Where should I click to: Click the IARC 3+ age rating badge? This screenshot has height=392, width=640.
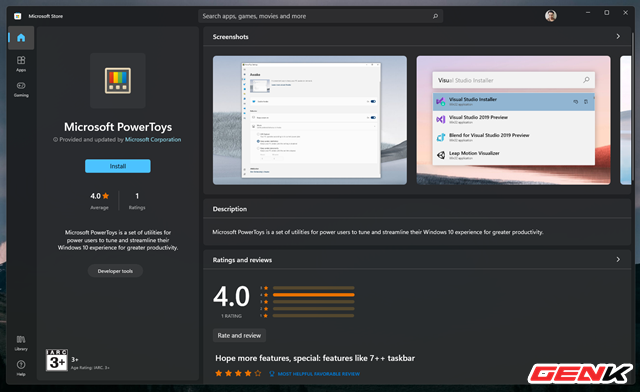[x=56, y=360]
